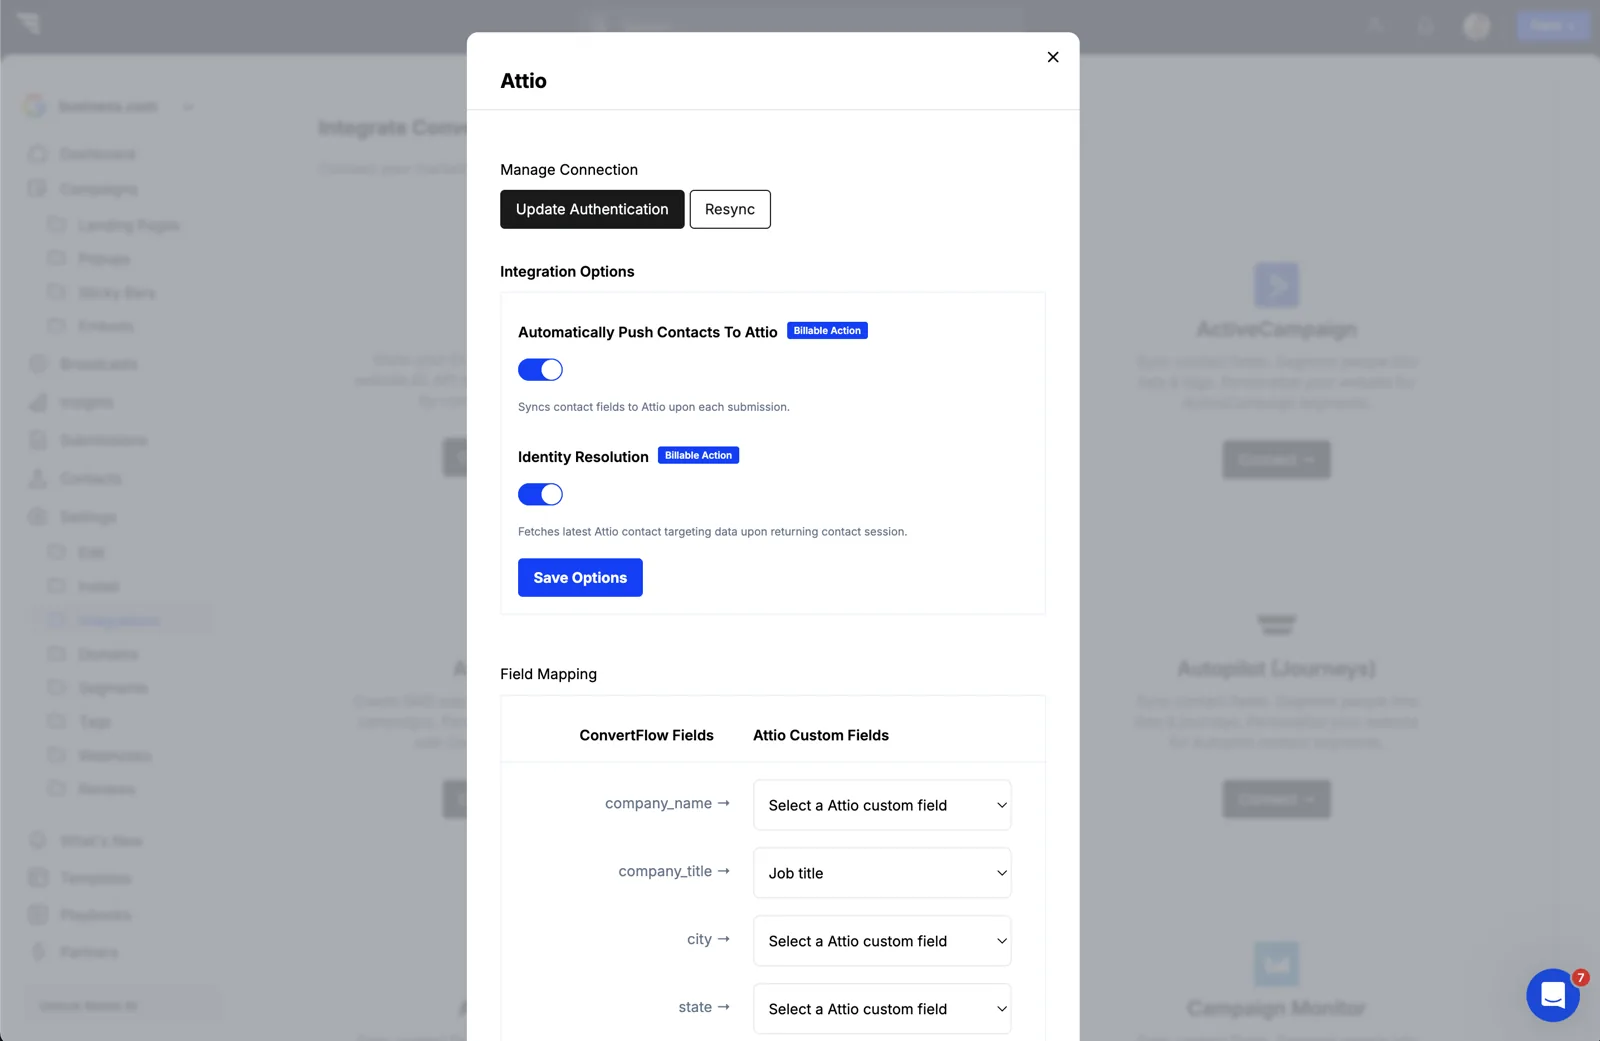The image size is (1600, 1041).
Task: Toggle the Identity Resolution switch
Action: (x=540, y=494)
